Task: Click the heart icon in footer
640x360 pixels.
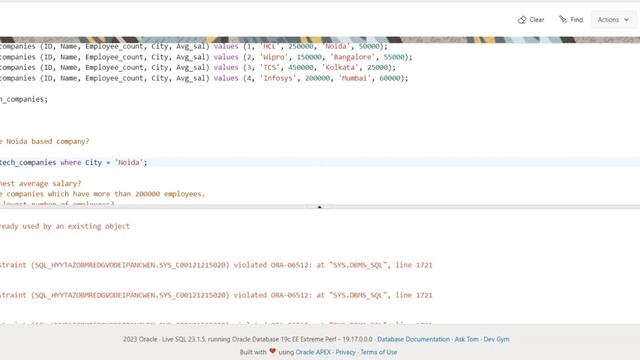Action: pos(272,351)
